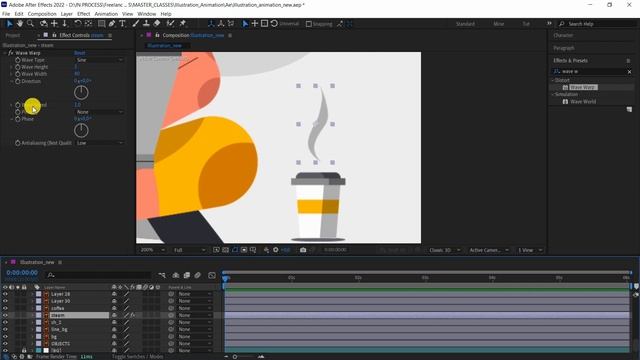Adjust the Direction angle dial
The image size is (640, 360).
point(81,93)
